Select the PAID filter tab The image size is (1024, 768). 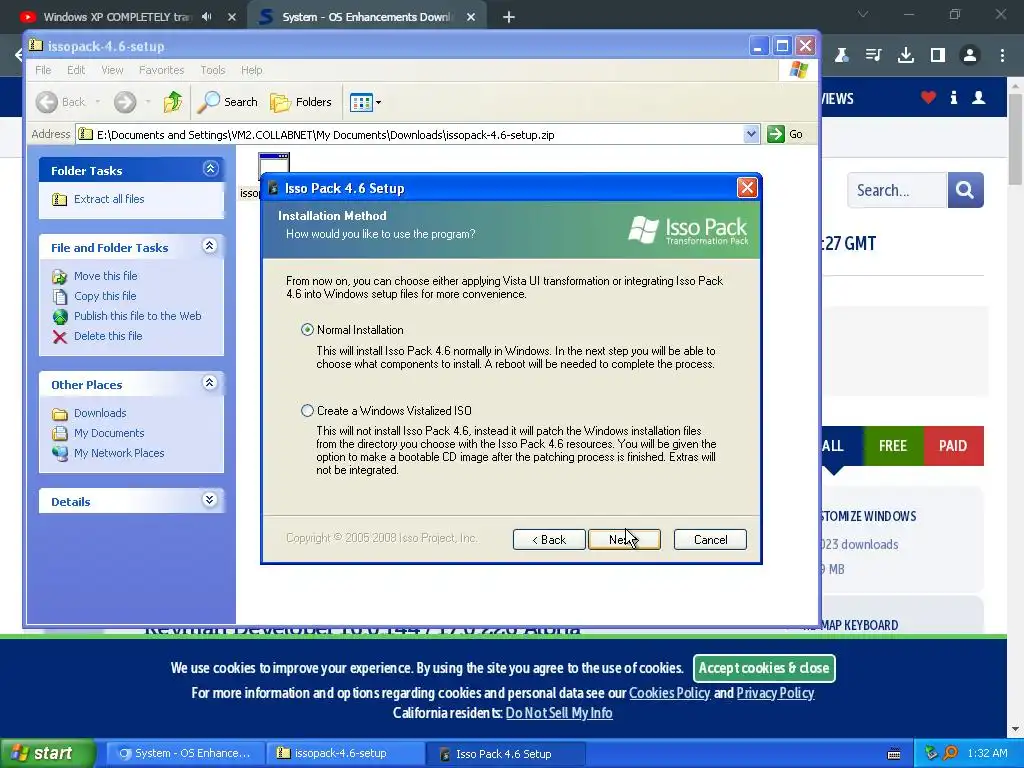[953, 446]
